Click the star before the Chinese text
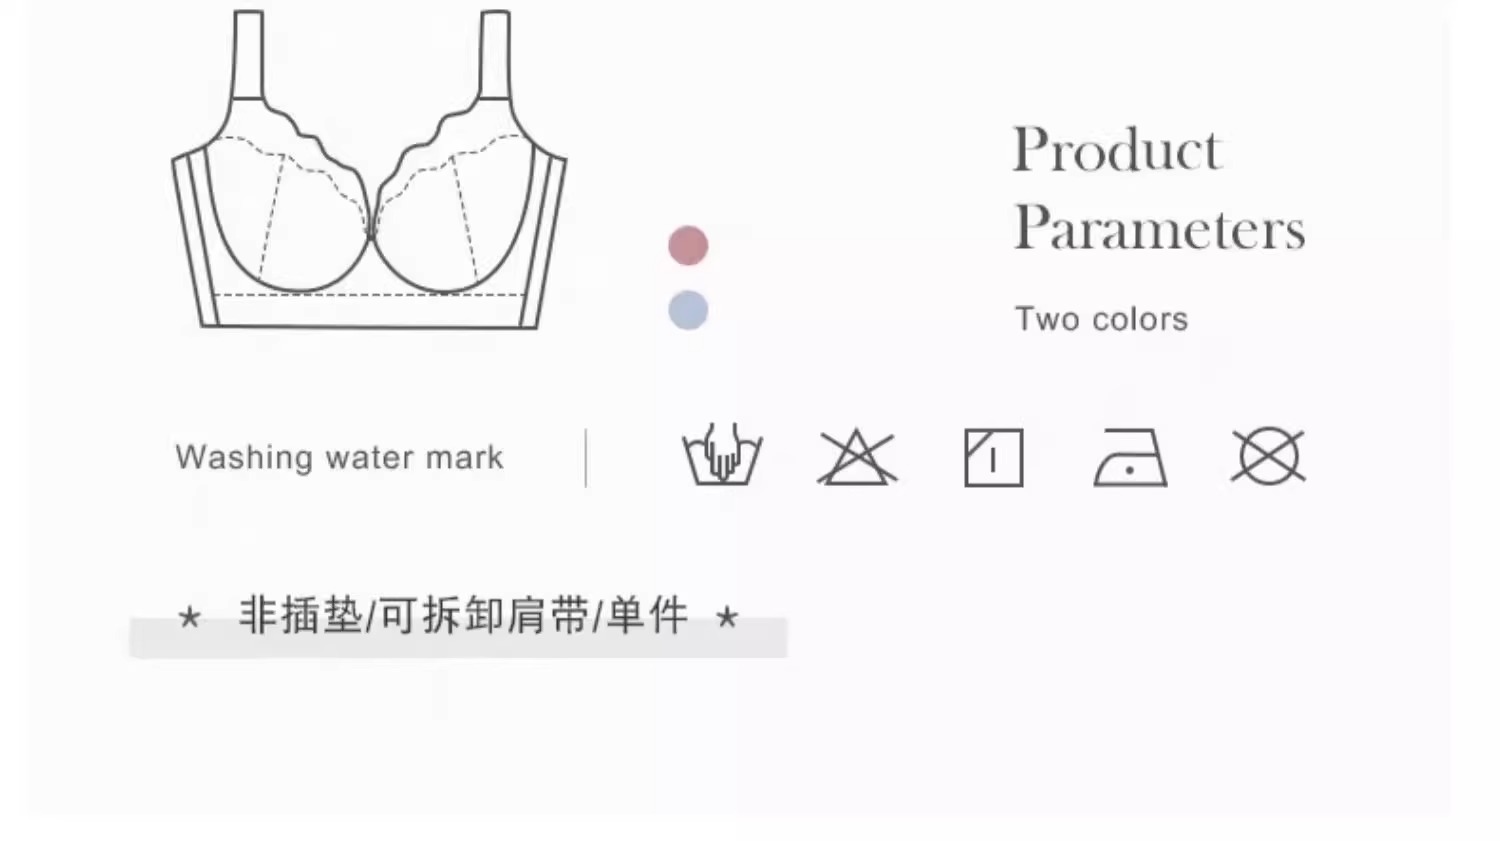Screen dimensions: 1500x841 189,617
